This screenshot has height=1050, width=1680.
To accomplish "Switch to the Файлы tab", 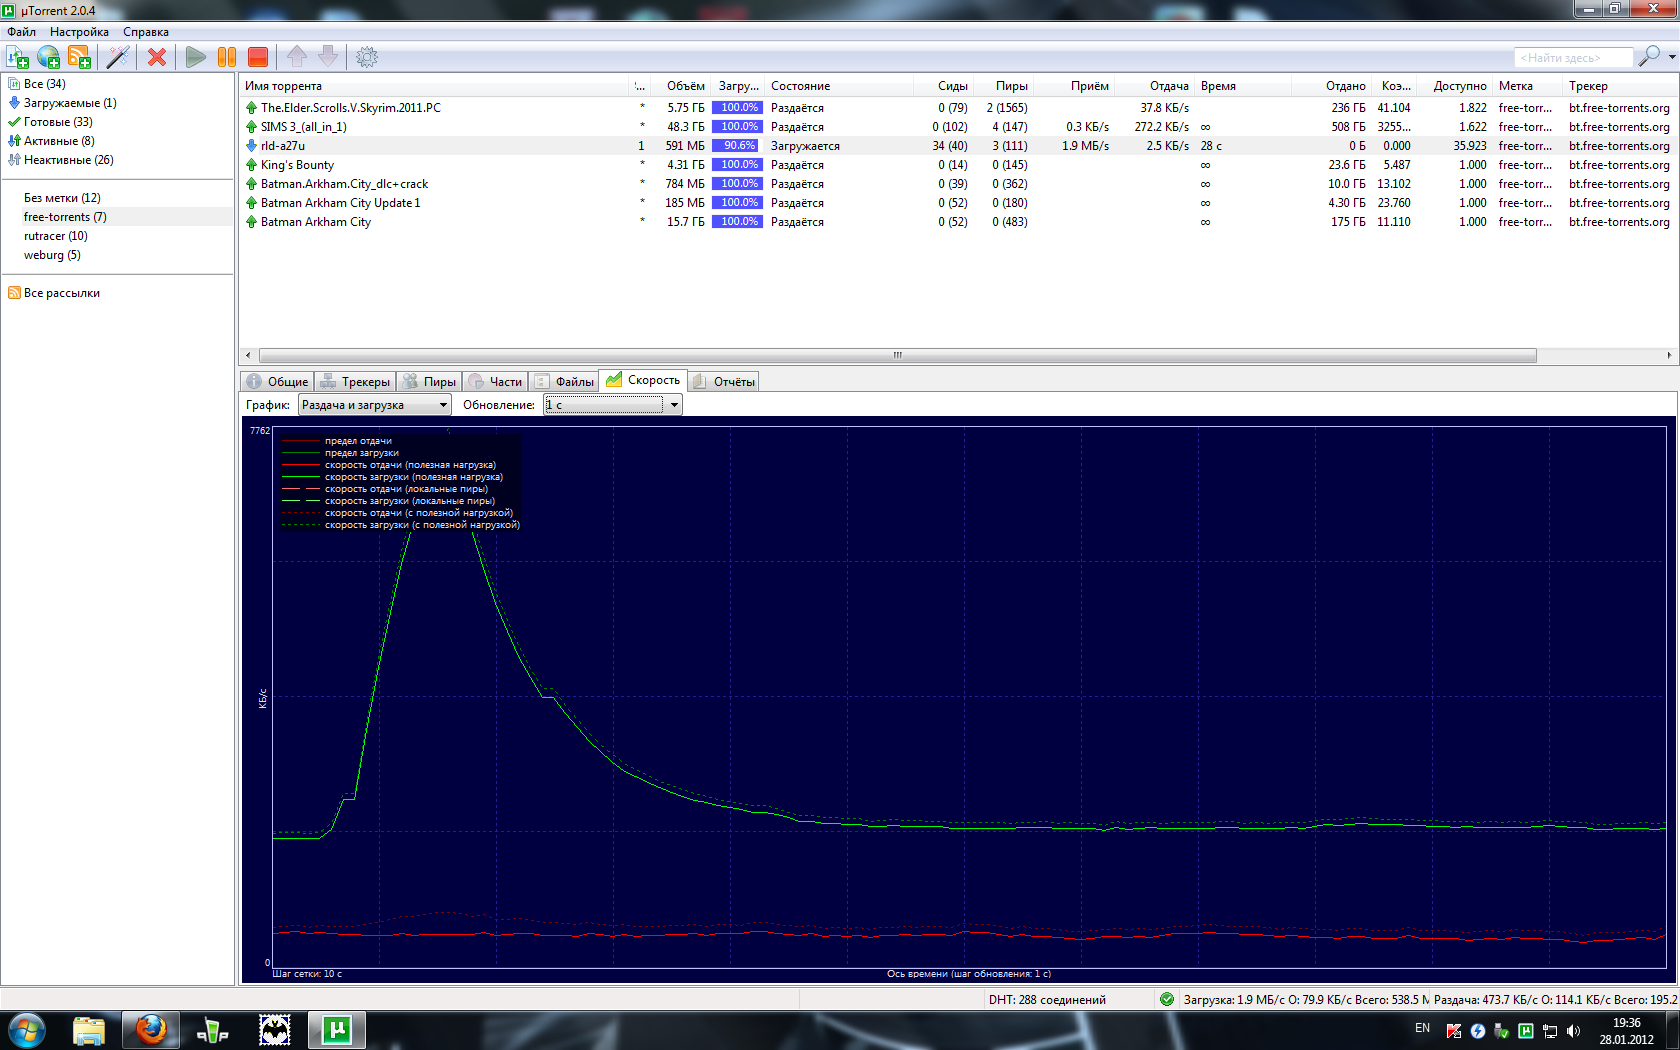I will pos(564,381).
